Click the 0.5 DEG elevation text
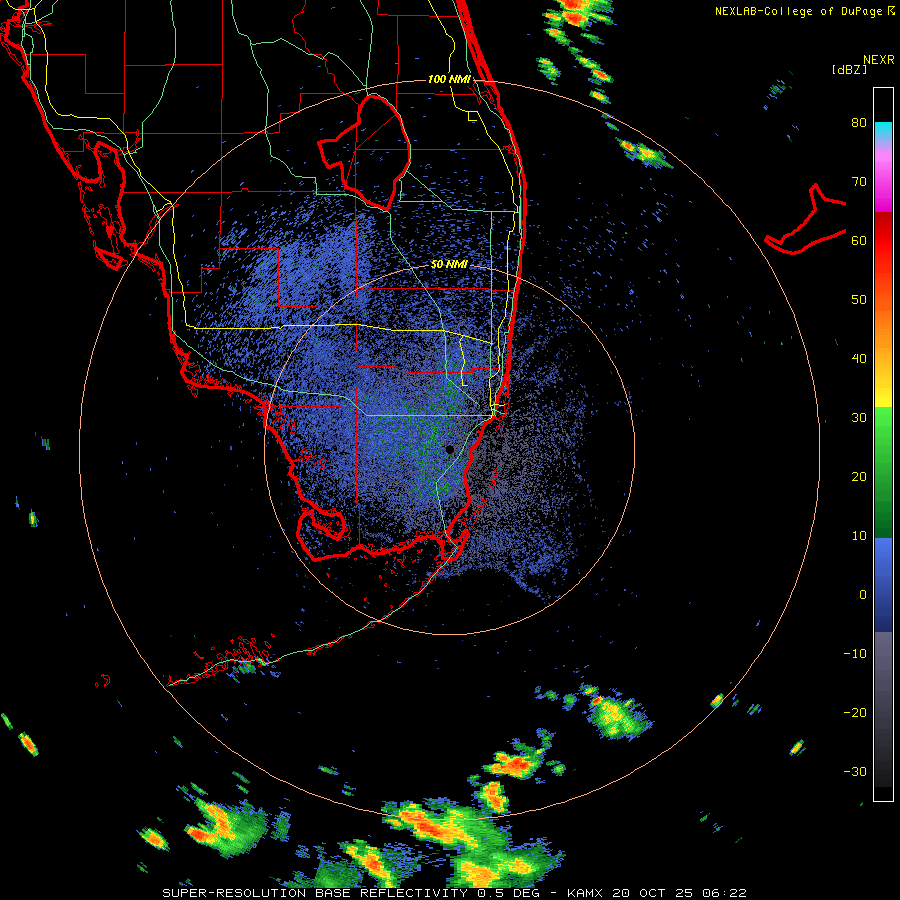Screen dimensions: 900x900 click(510, 893)
